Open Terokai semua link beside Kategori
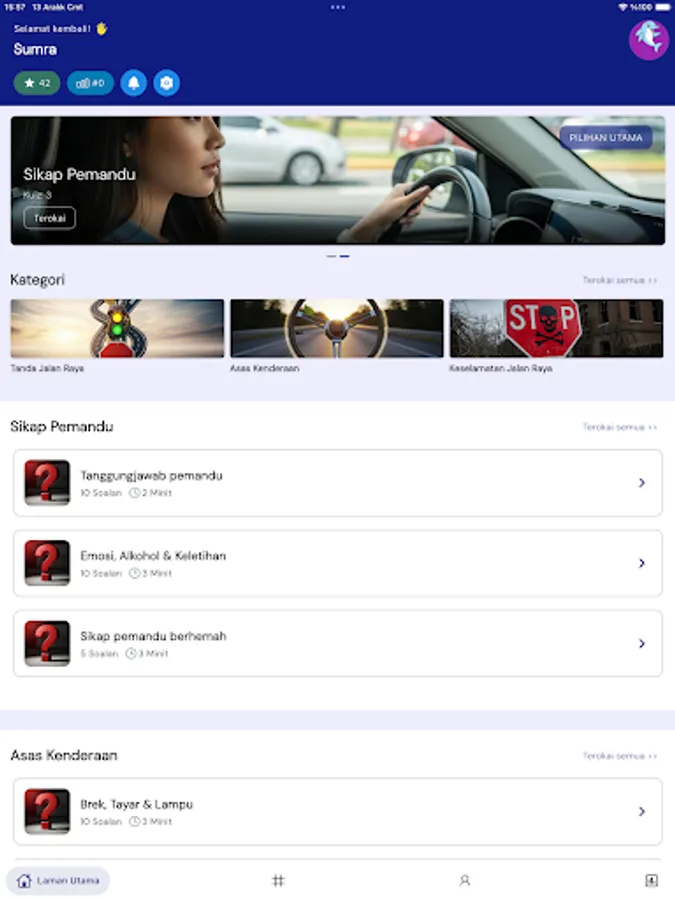The width and height of the screenshot is (675, 900). 620,280
